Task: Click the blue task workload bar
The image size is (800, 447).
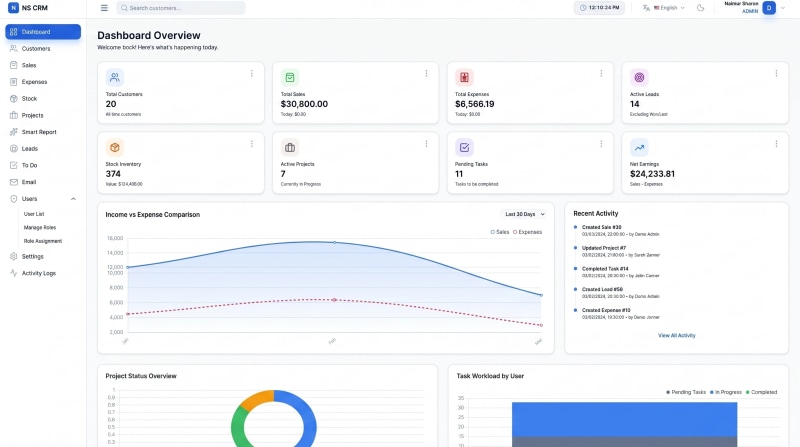Action: click(624, 419)
